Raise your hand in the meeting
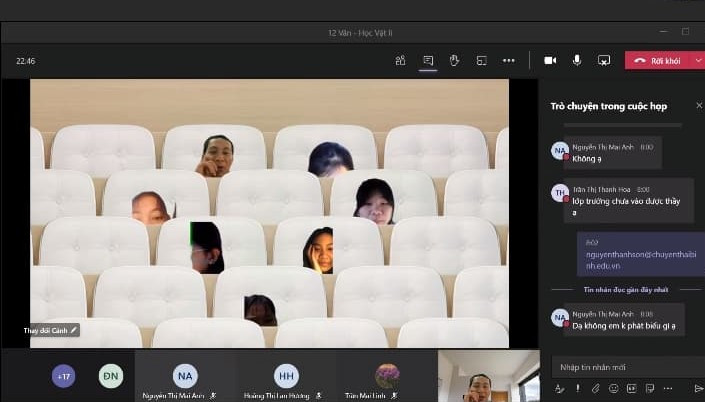Image resolution: width=705 pixels, height=402 pixels. point(454,60)
